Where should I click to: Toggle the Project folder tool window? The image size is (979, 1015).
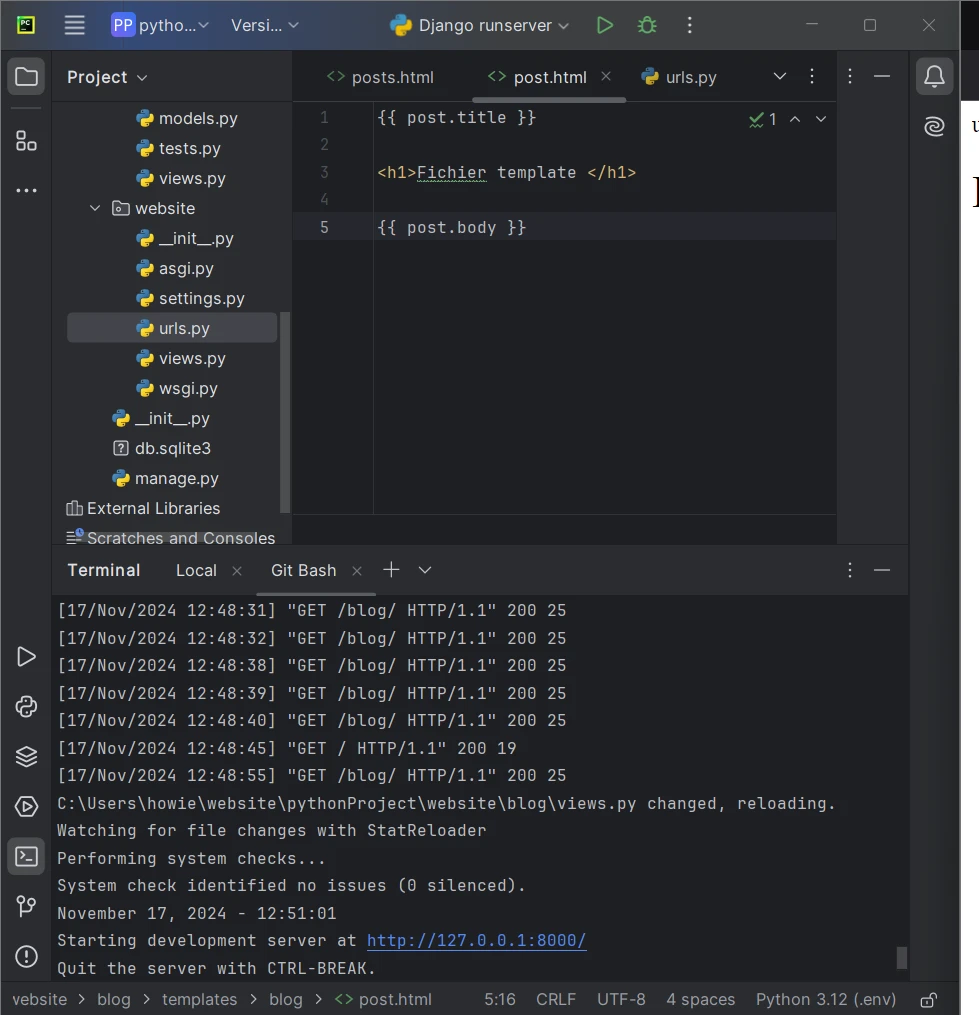[27, 77]
